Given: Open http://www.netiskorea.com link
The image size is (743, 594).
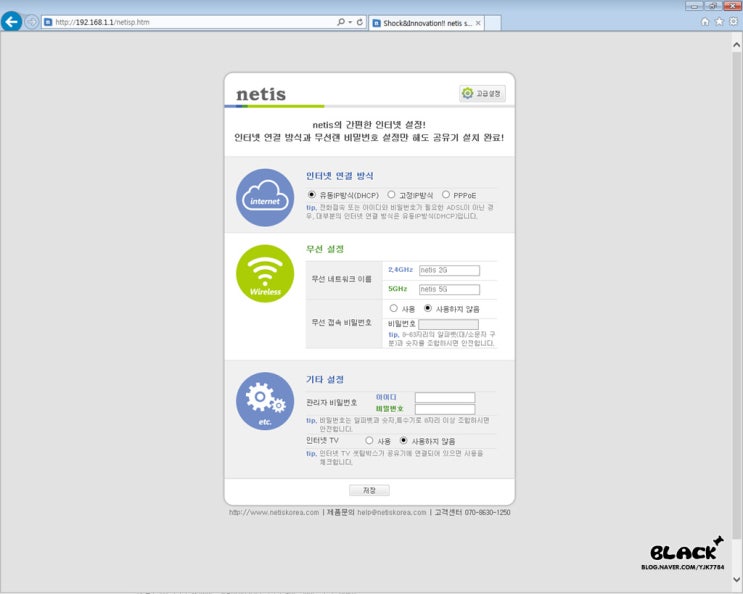Looking at the screenshot, I should (274, 513).
